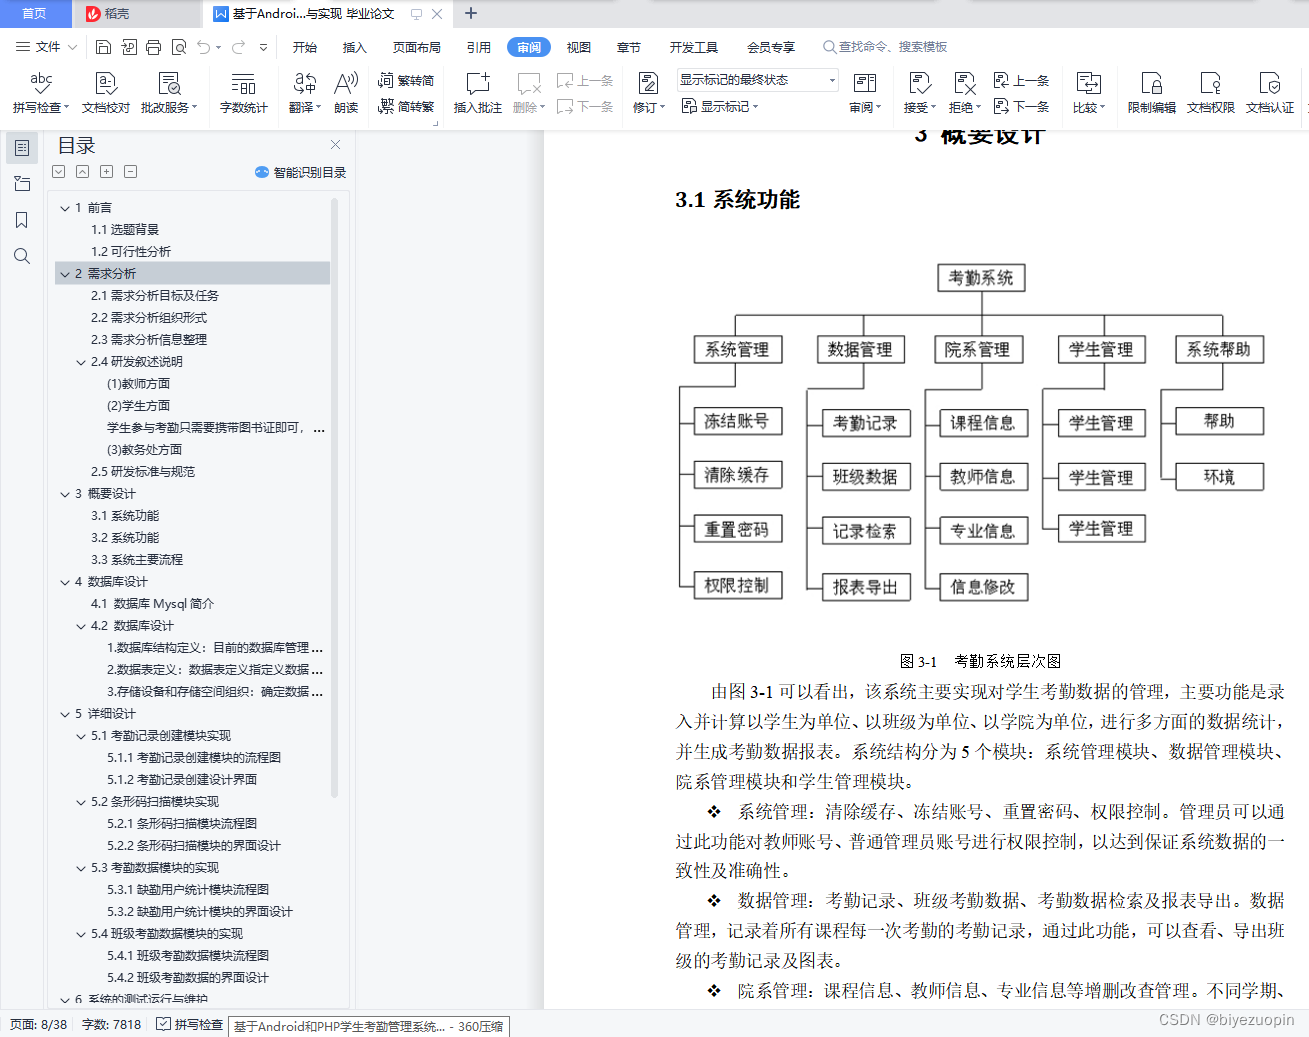Click the save icon in quick toolbar
Image resolution: width=1309 pixels, height=1037 pixels.
click(103, 47)
